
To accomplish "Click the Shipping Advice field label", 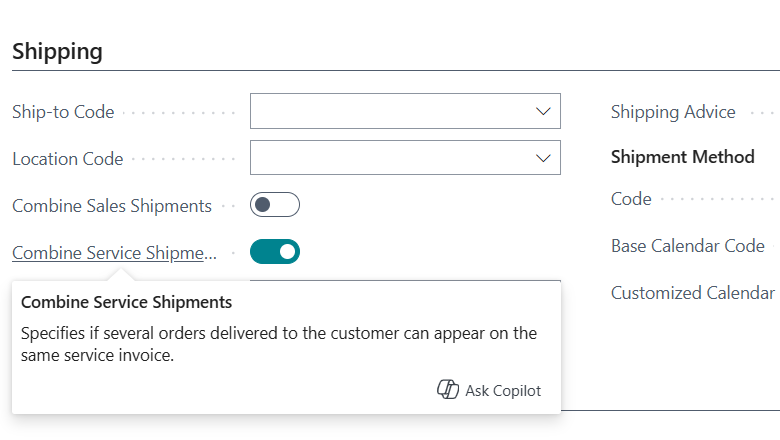I will pos(673,112).
